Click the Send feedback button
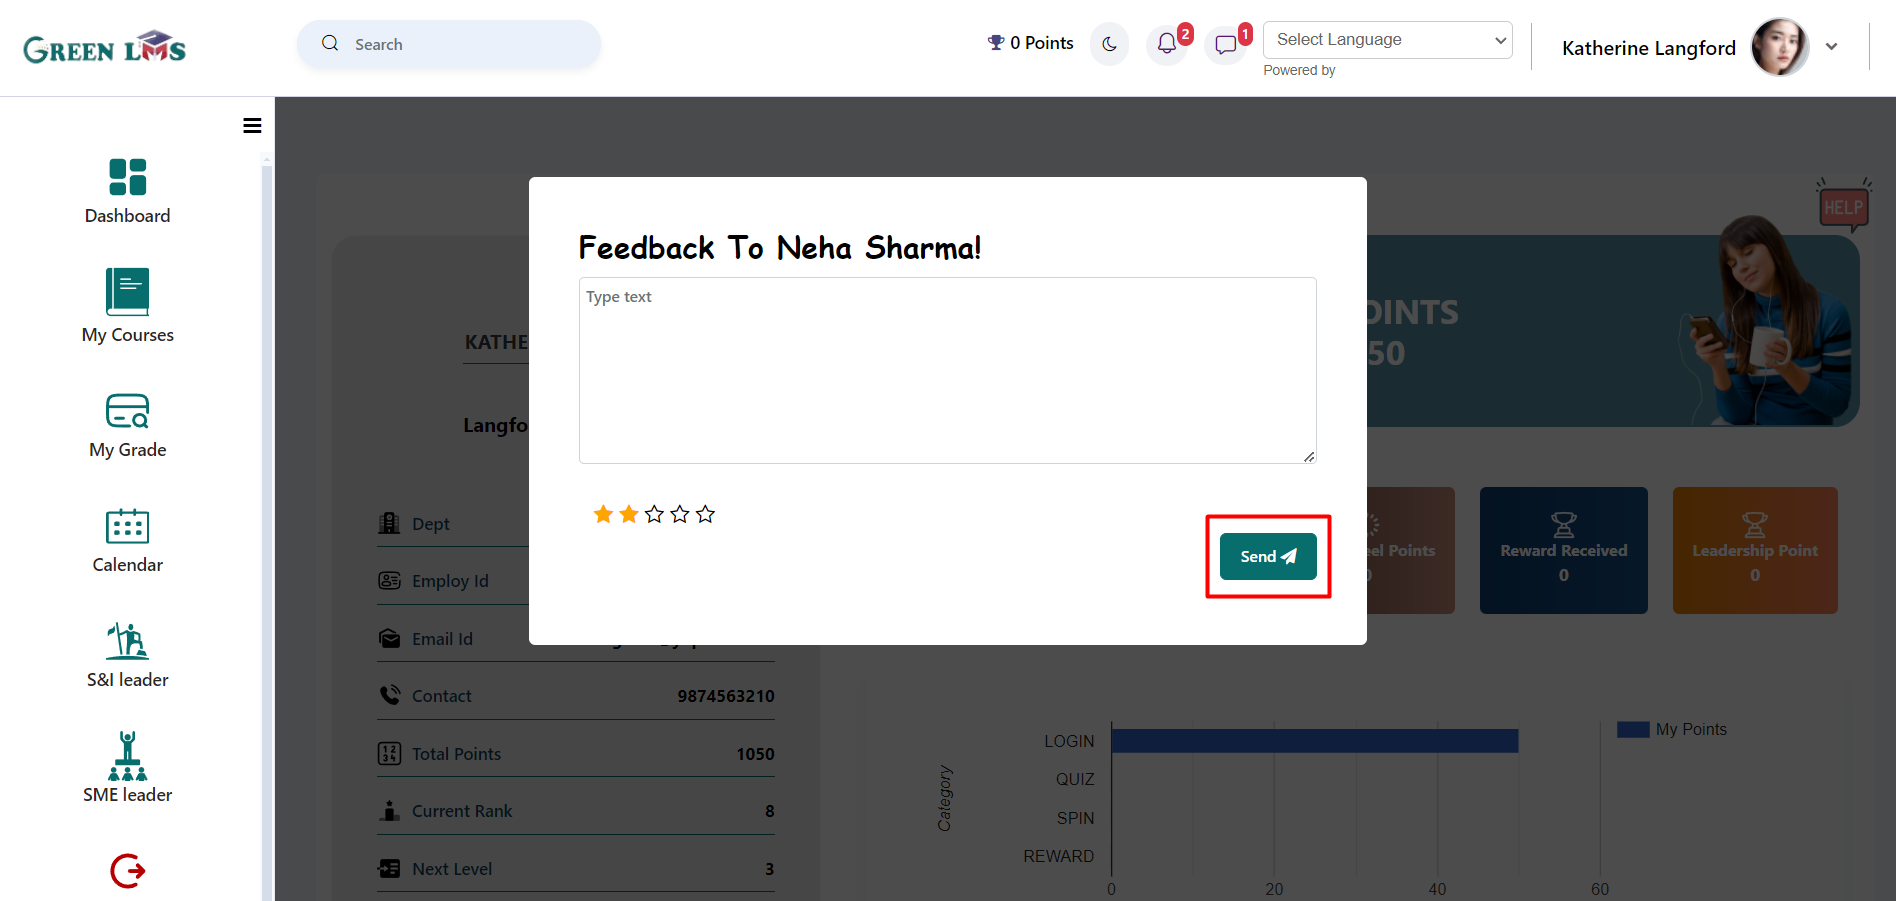 tap(1268, 557)
